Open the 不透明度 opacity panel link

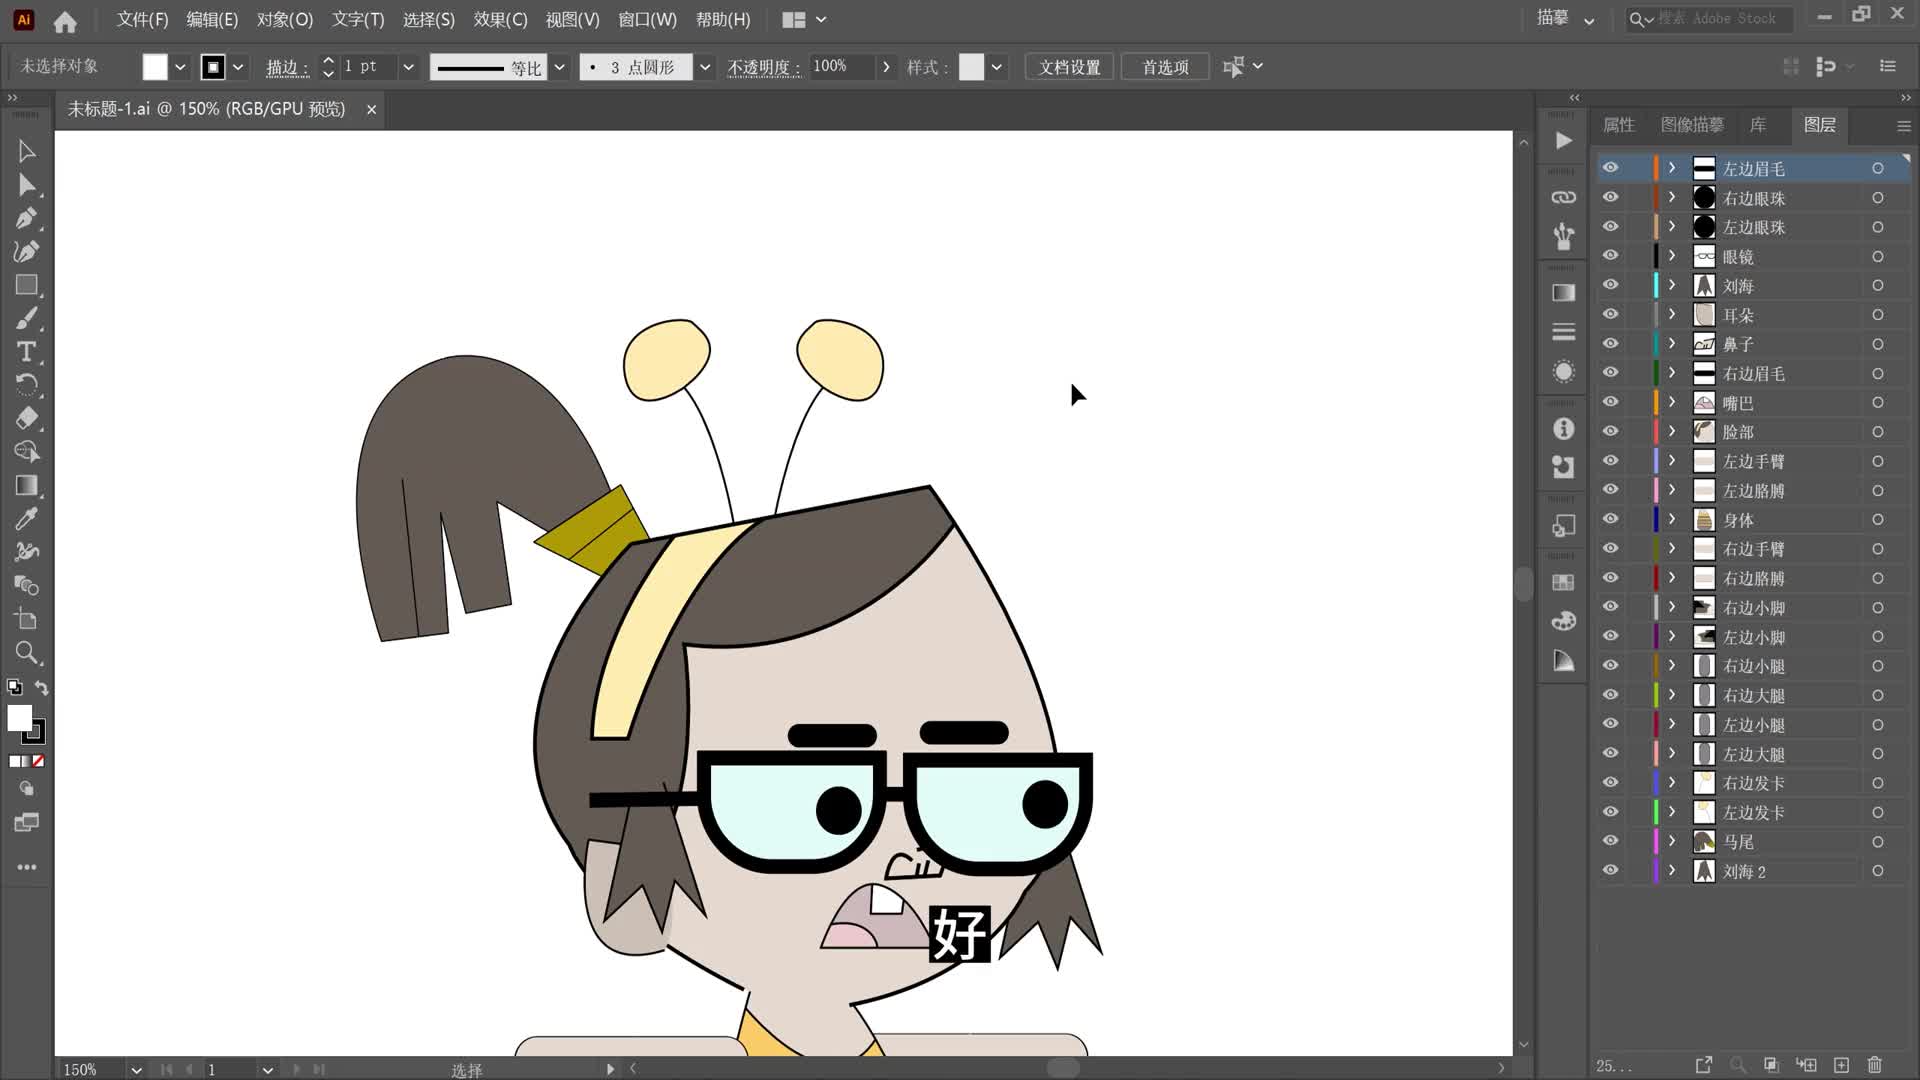(764, 67)
